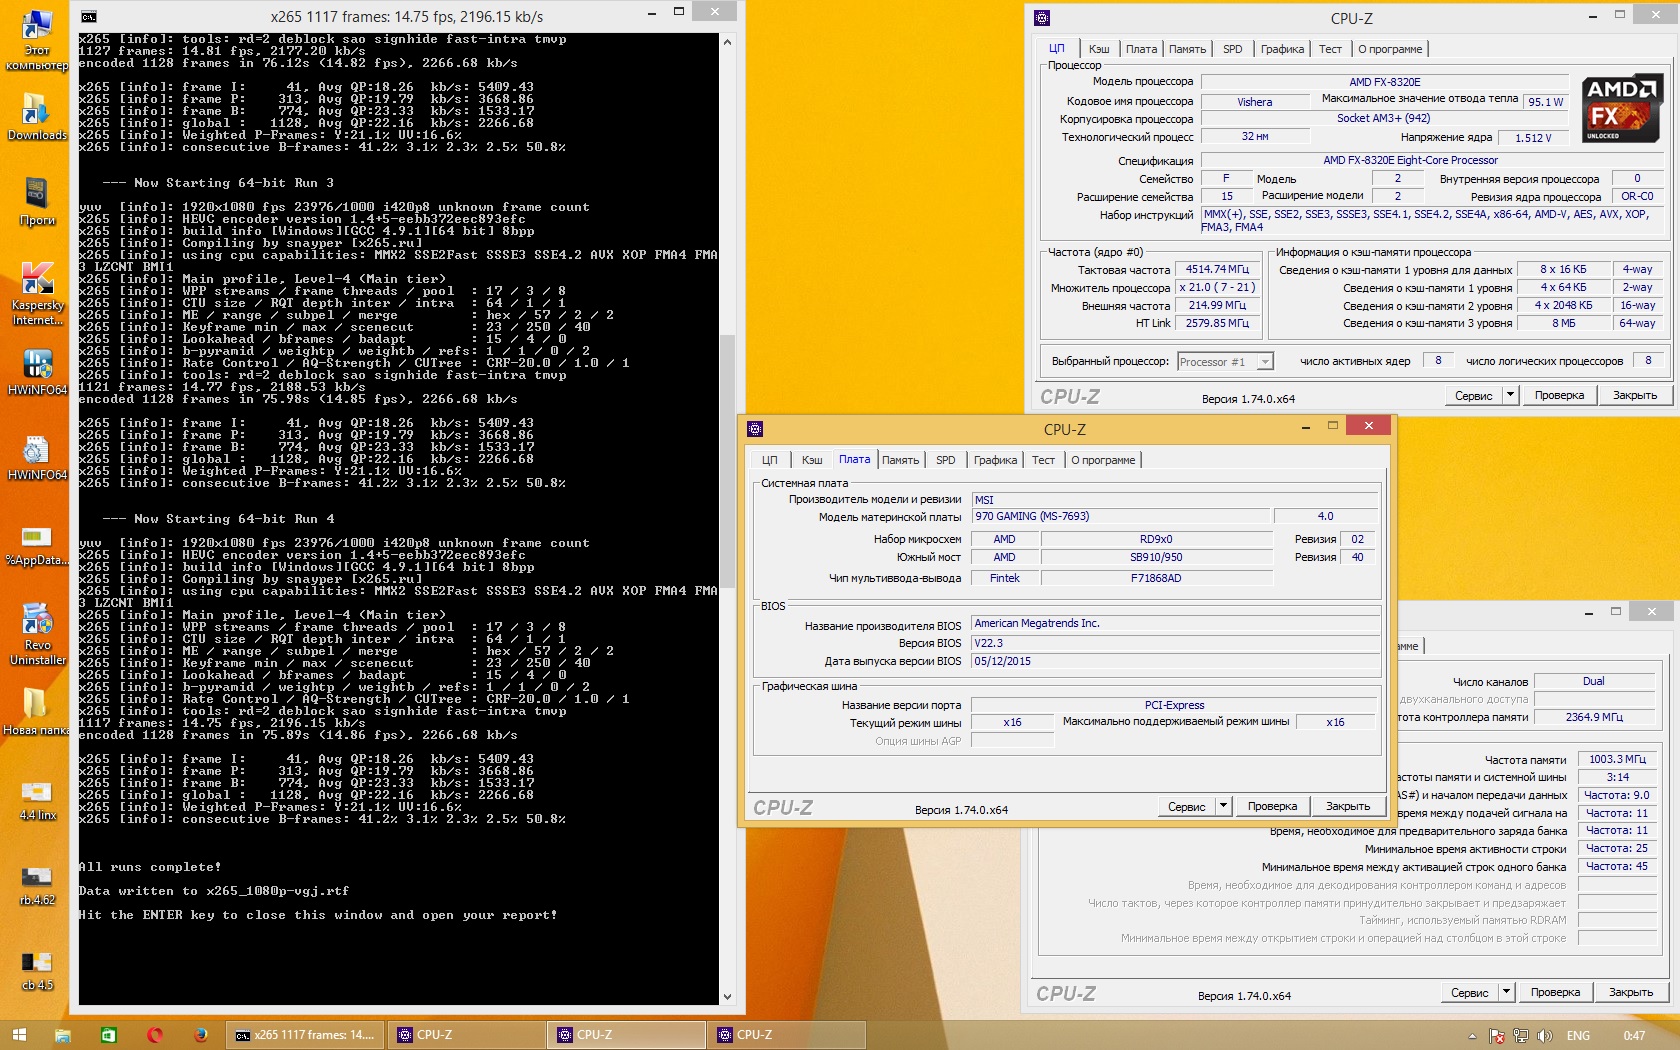Click the console scrollbar up arrow
This screenshot has width=1680, height=1050.
coord(727,42)
